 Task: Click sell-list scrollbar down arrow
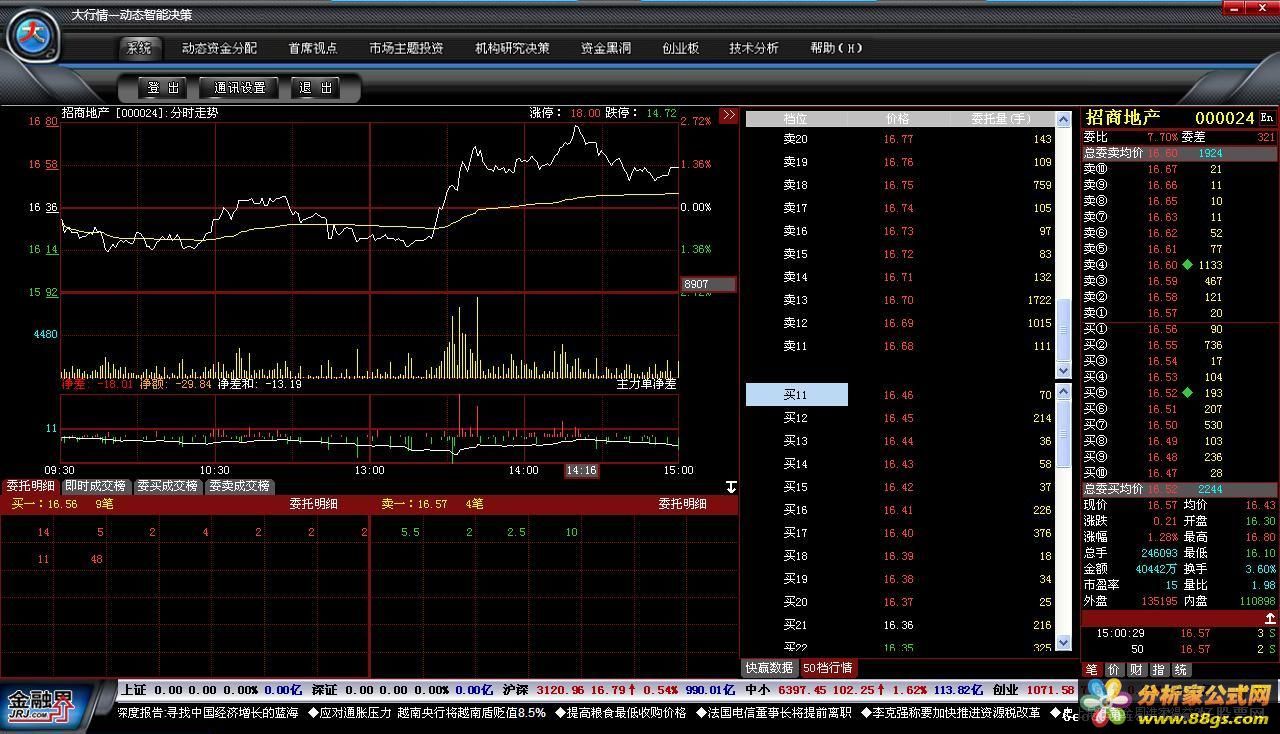(1064, 370)
